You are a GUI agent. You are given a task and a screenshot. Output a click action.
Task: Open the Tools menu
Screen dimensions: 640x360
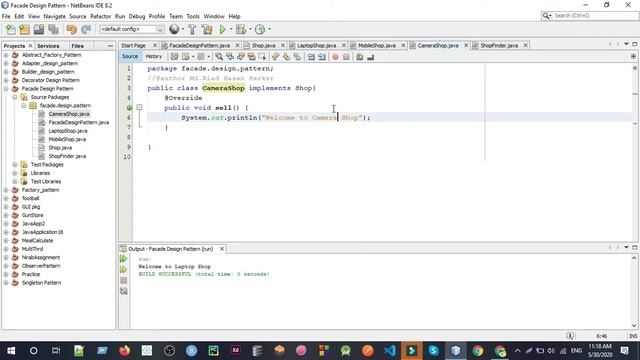pos(193,16)
